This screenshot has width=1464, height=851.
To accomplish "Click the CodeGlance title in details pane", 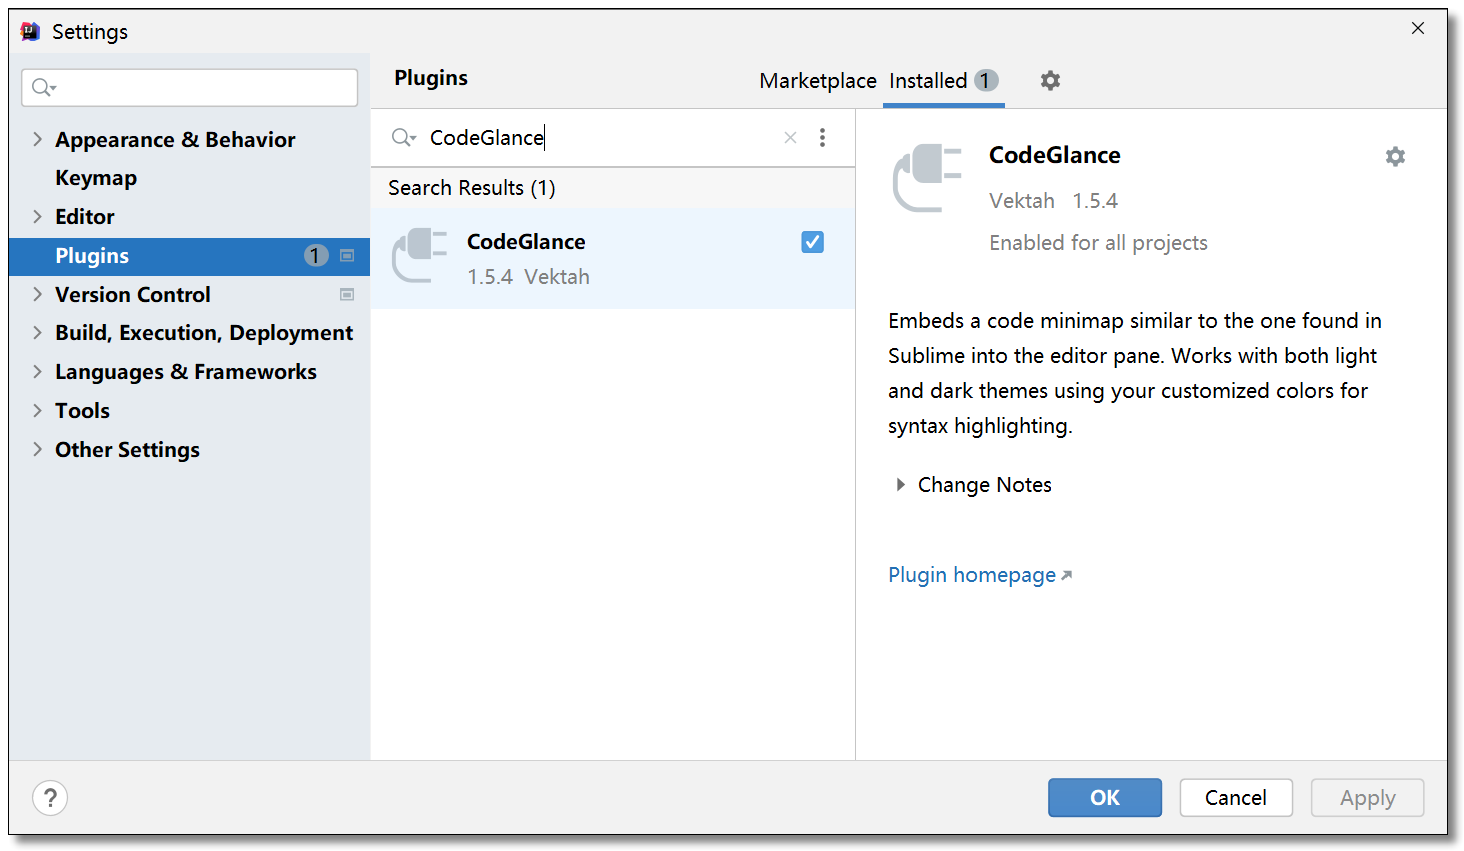I will tap(1055, 156).
